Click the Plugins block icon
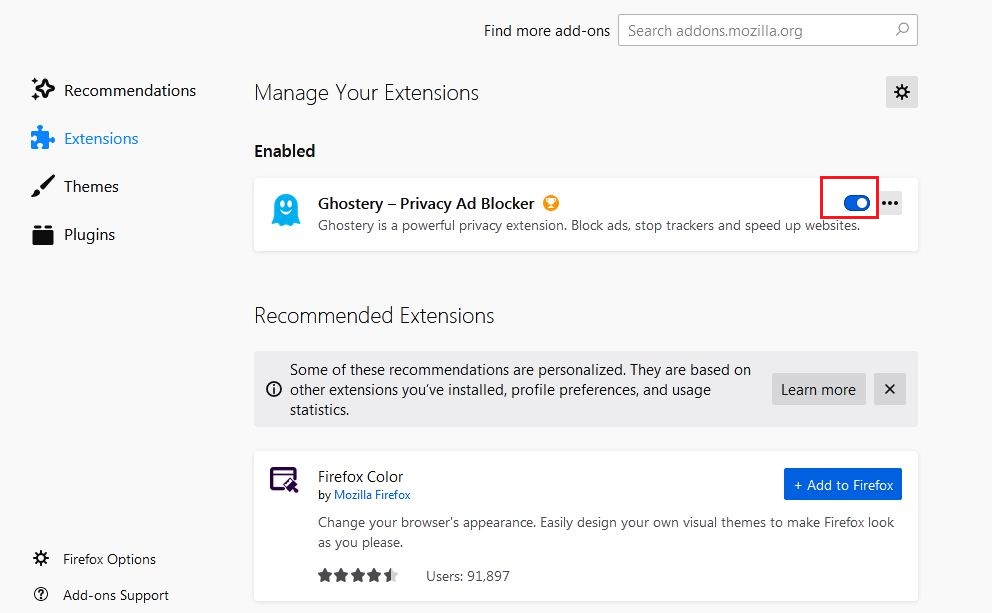This screenshot has width=992, height=613. 42,235
